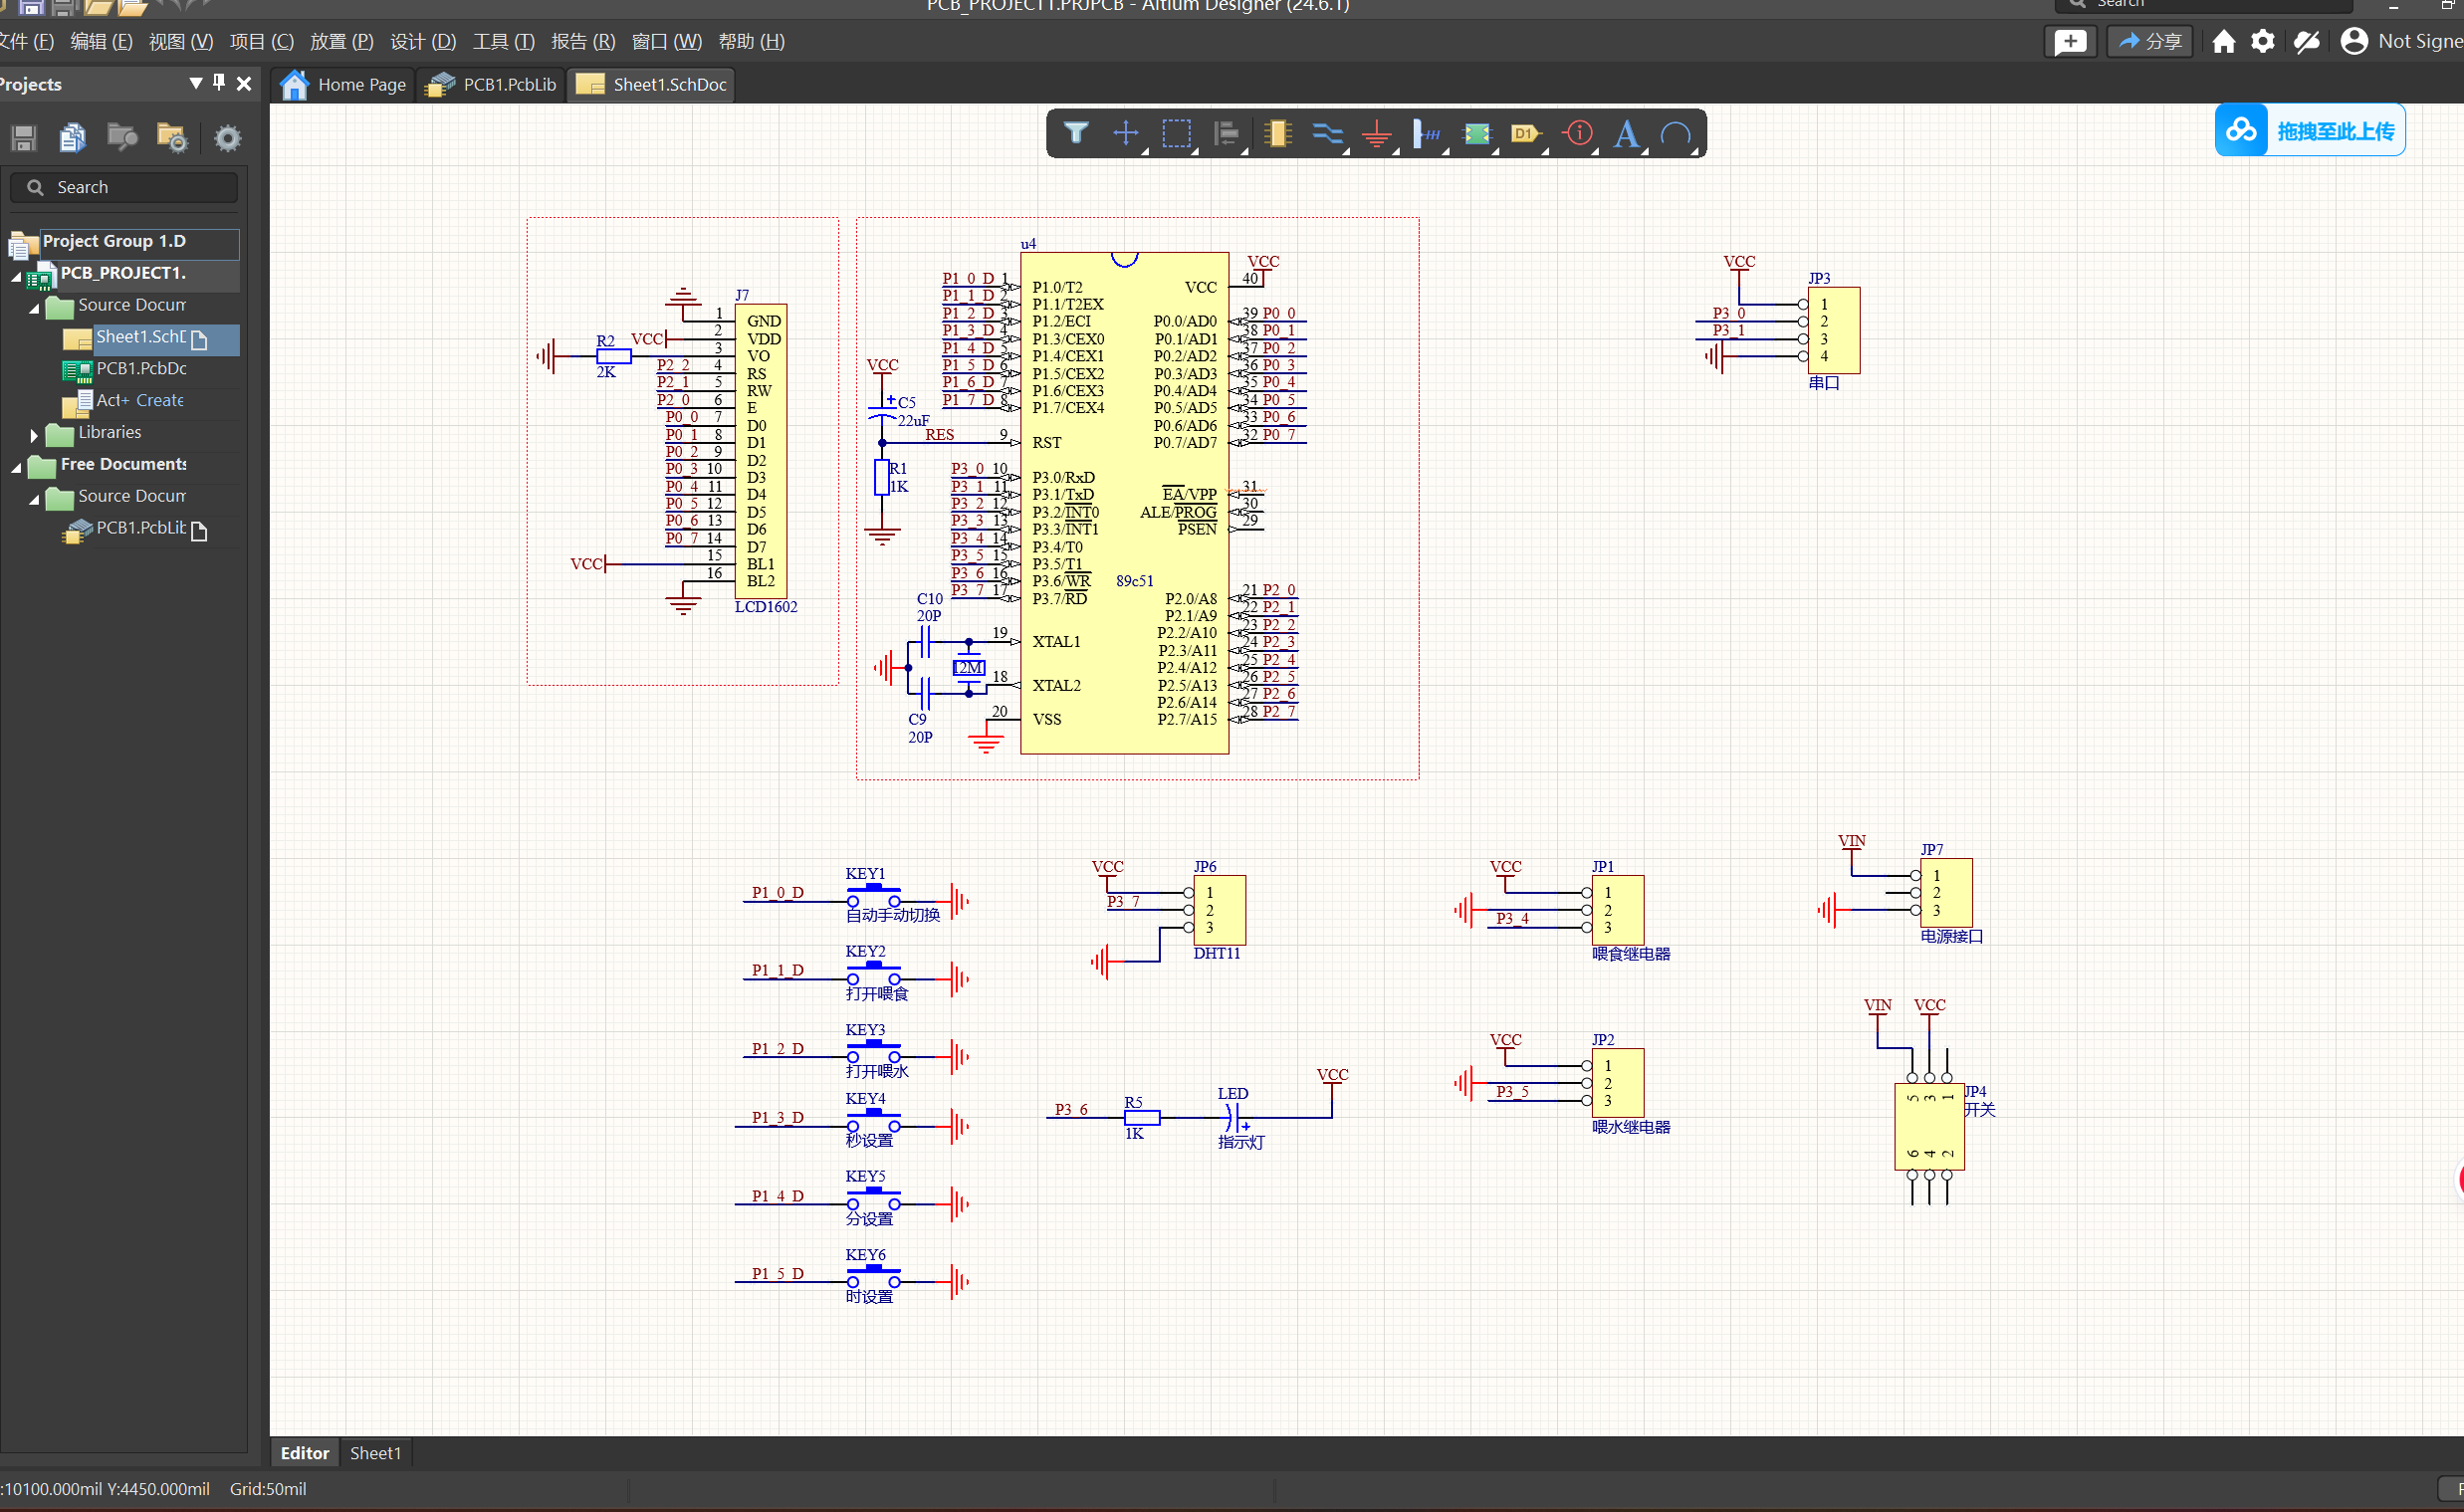Place a D1 port
This screenshot has width=2464, height=1512.
[x=1526, y=133]
